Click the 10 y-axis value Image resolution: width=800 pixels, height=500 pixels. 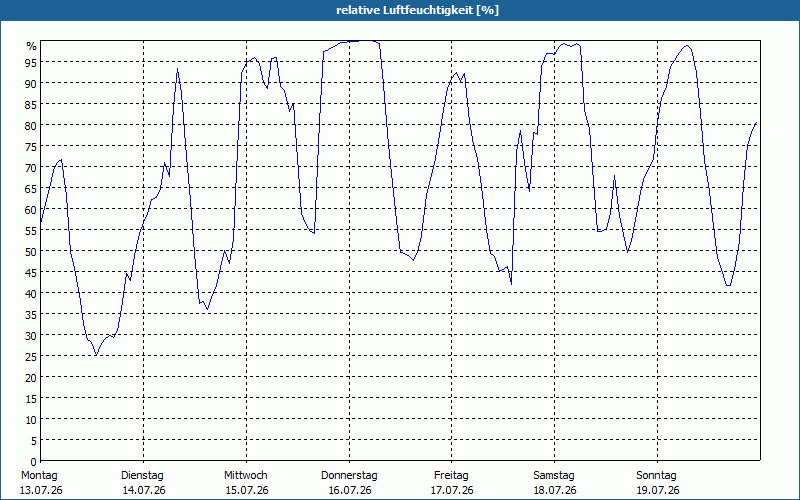[31, 419]
